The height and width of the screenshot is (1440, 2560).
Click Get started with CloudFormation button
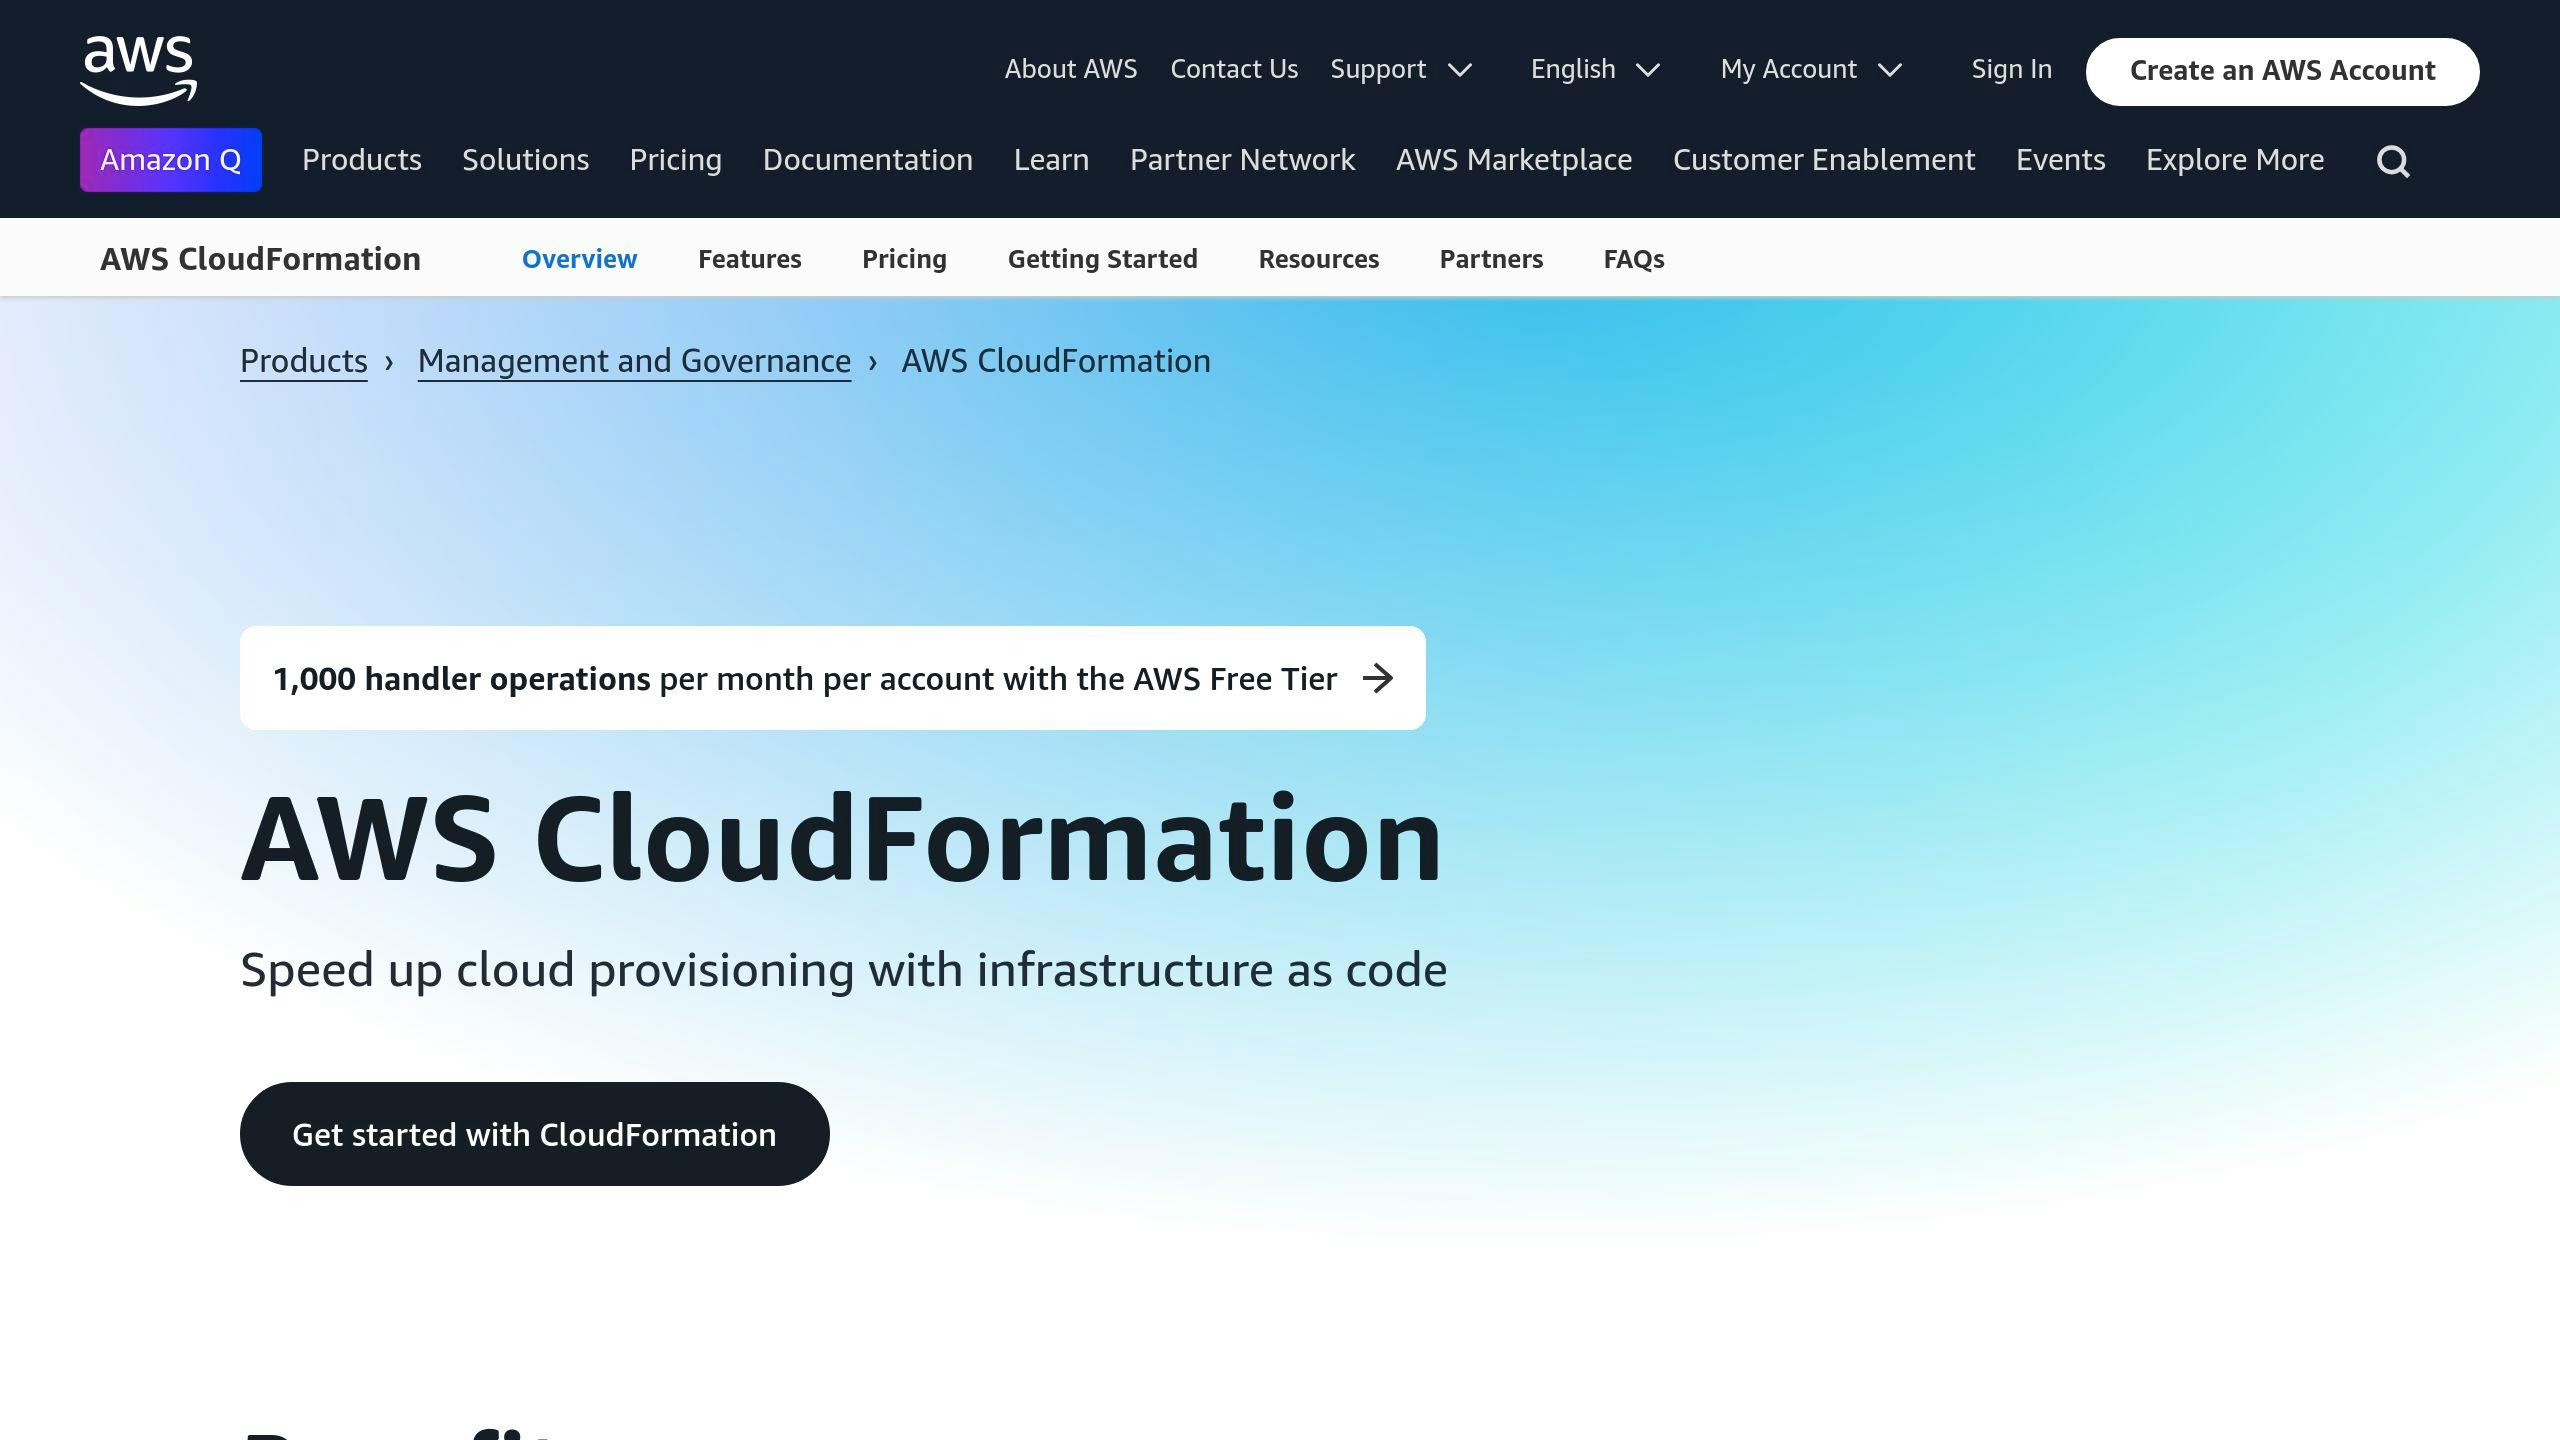534,1134
